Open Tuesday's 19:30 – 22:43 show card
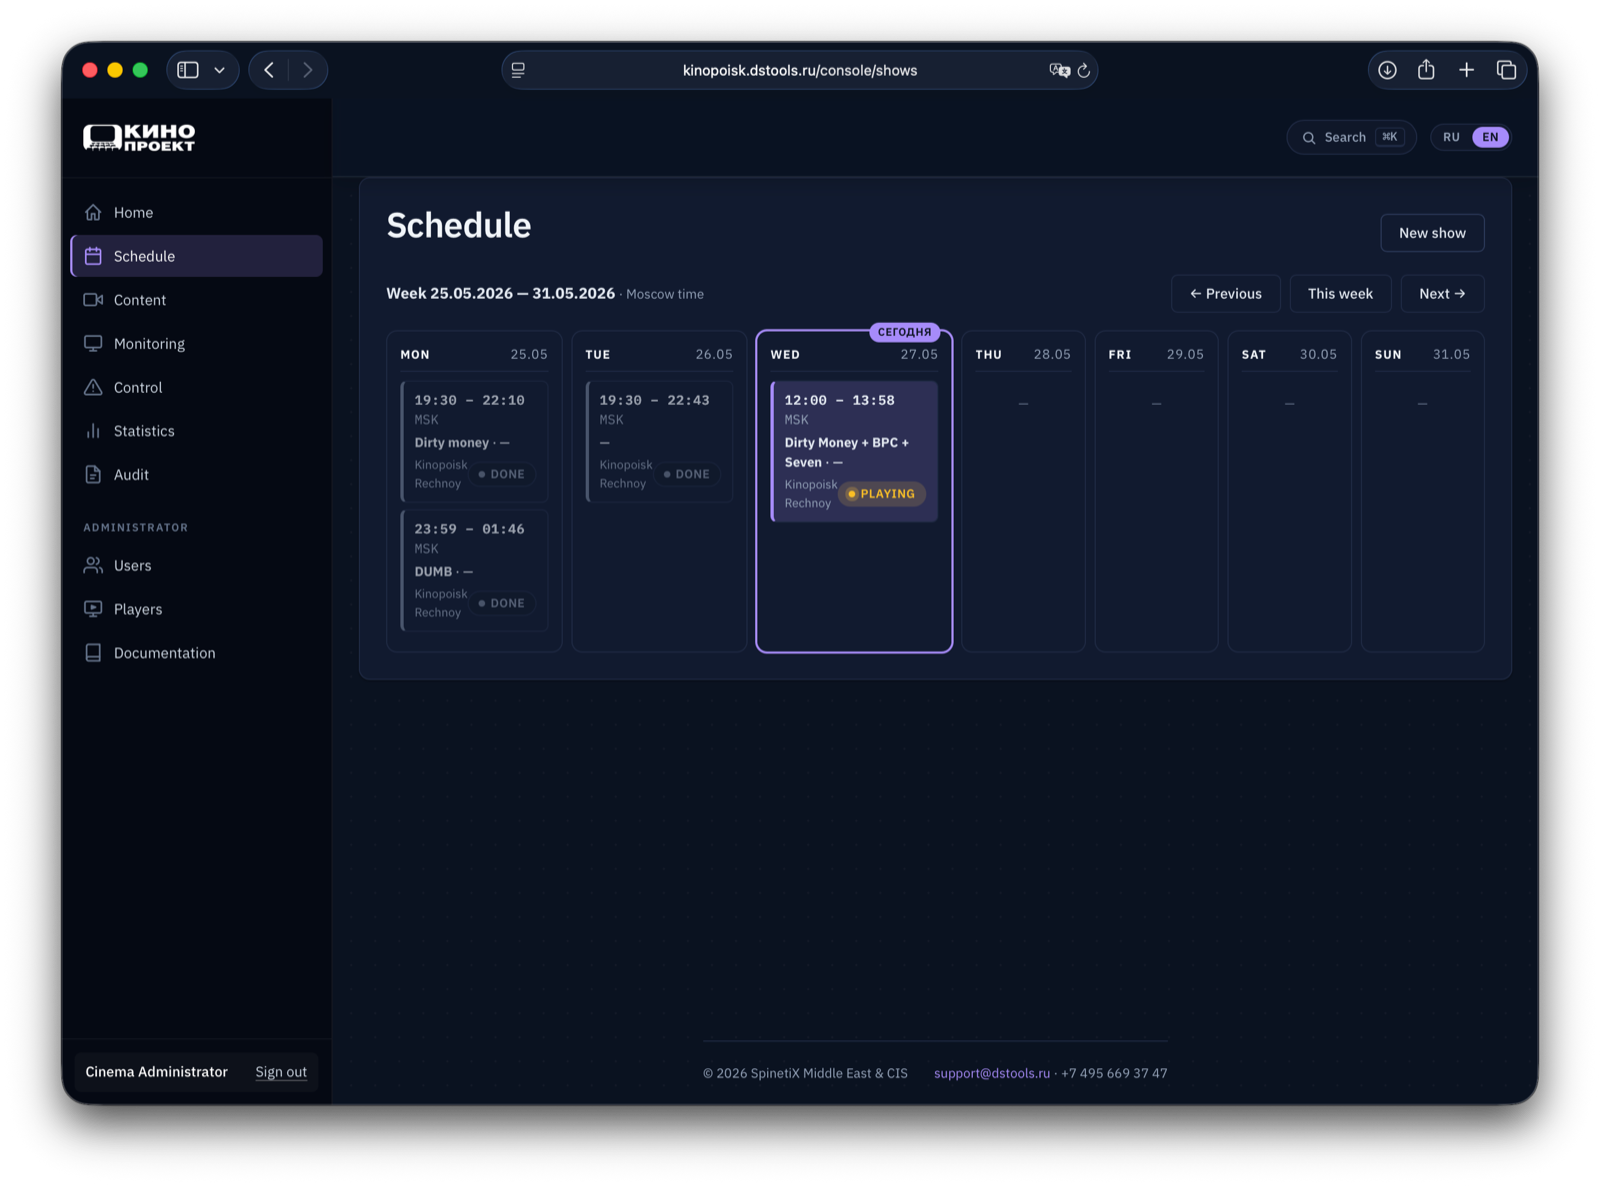Viewport: 1600px width, 1186px height. click(659, 441)
